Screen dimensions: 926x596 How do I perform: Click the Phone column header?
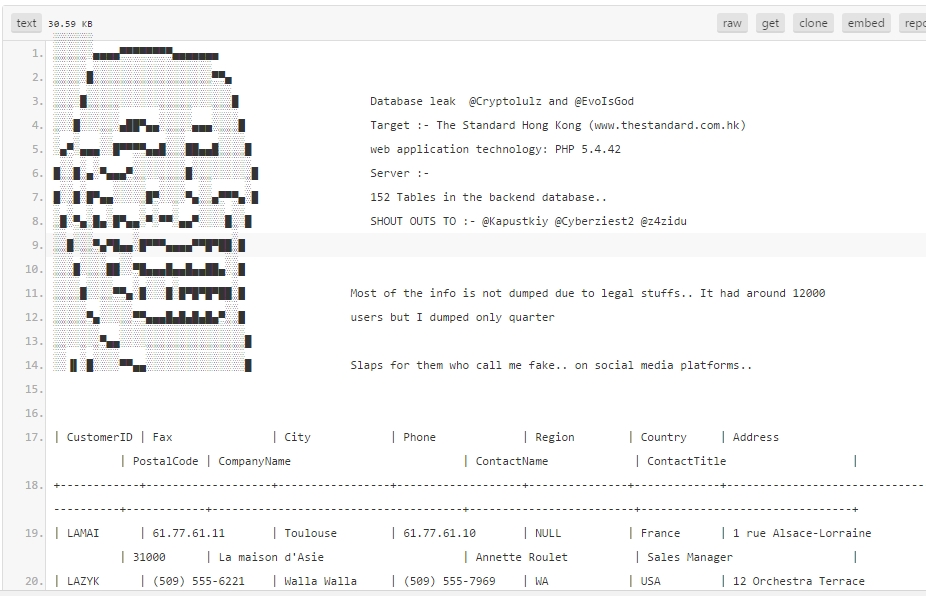(x=419, y=437)
